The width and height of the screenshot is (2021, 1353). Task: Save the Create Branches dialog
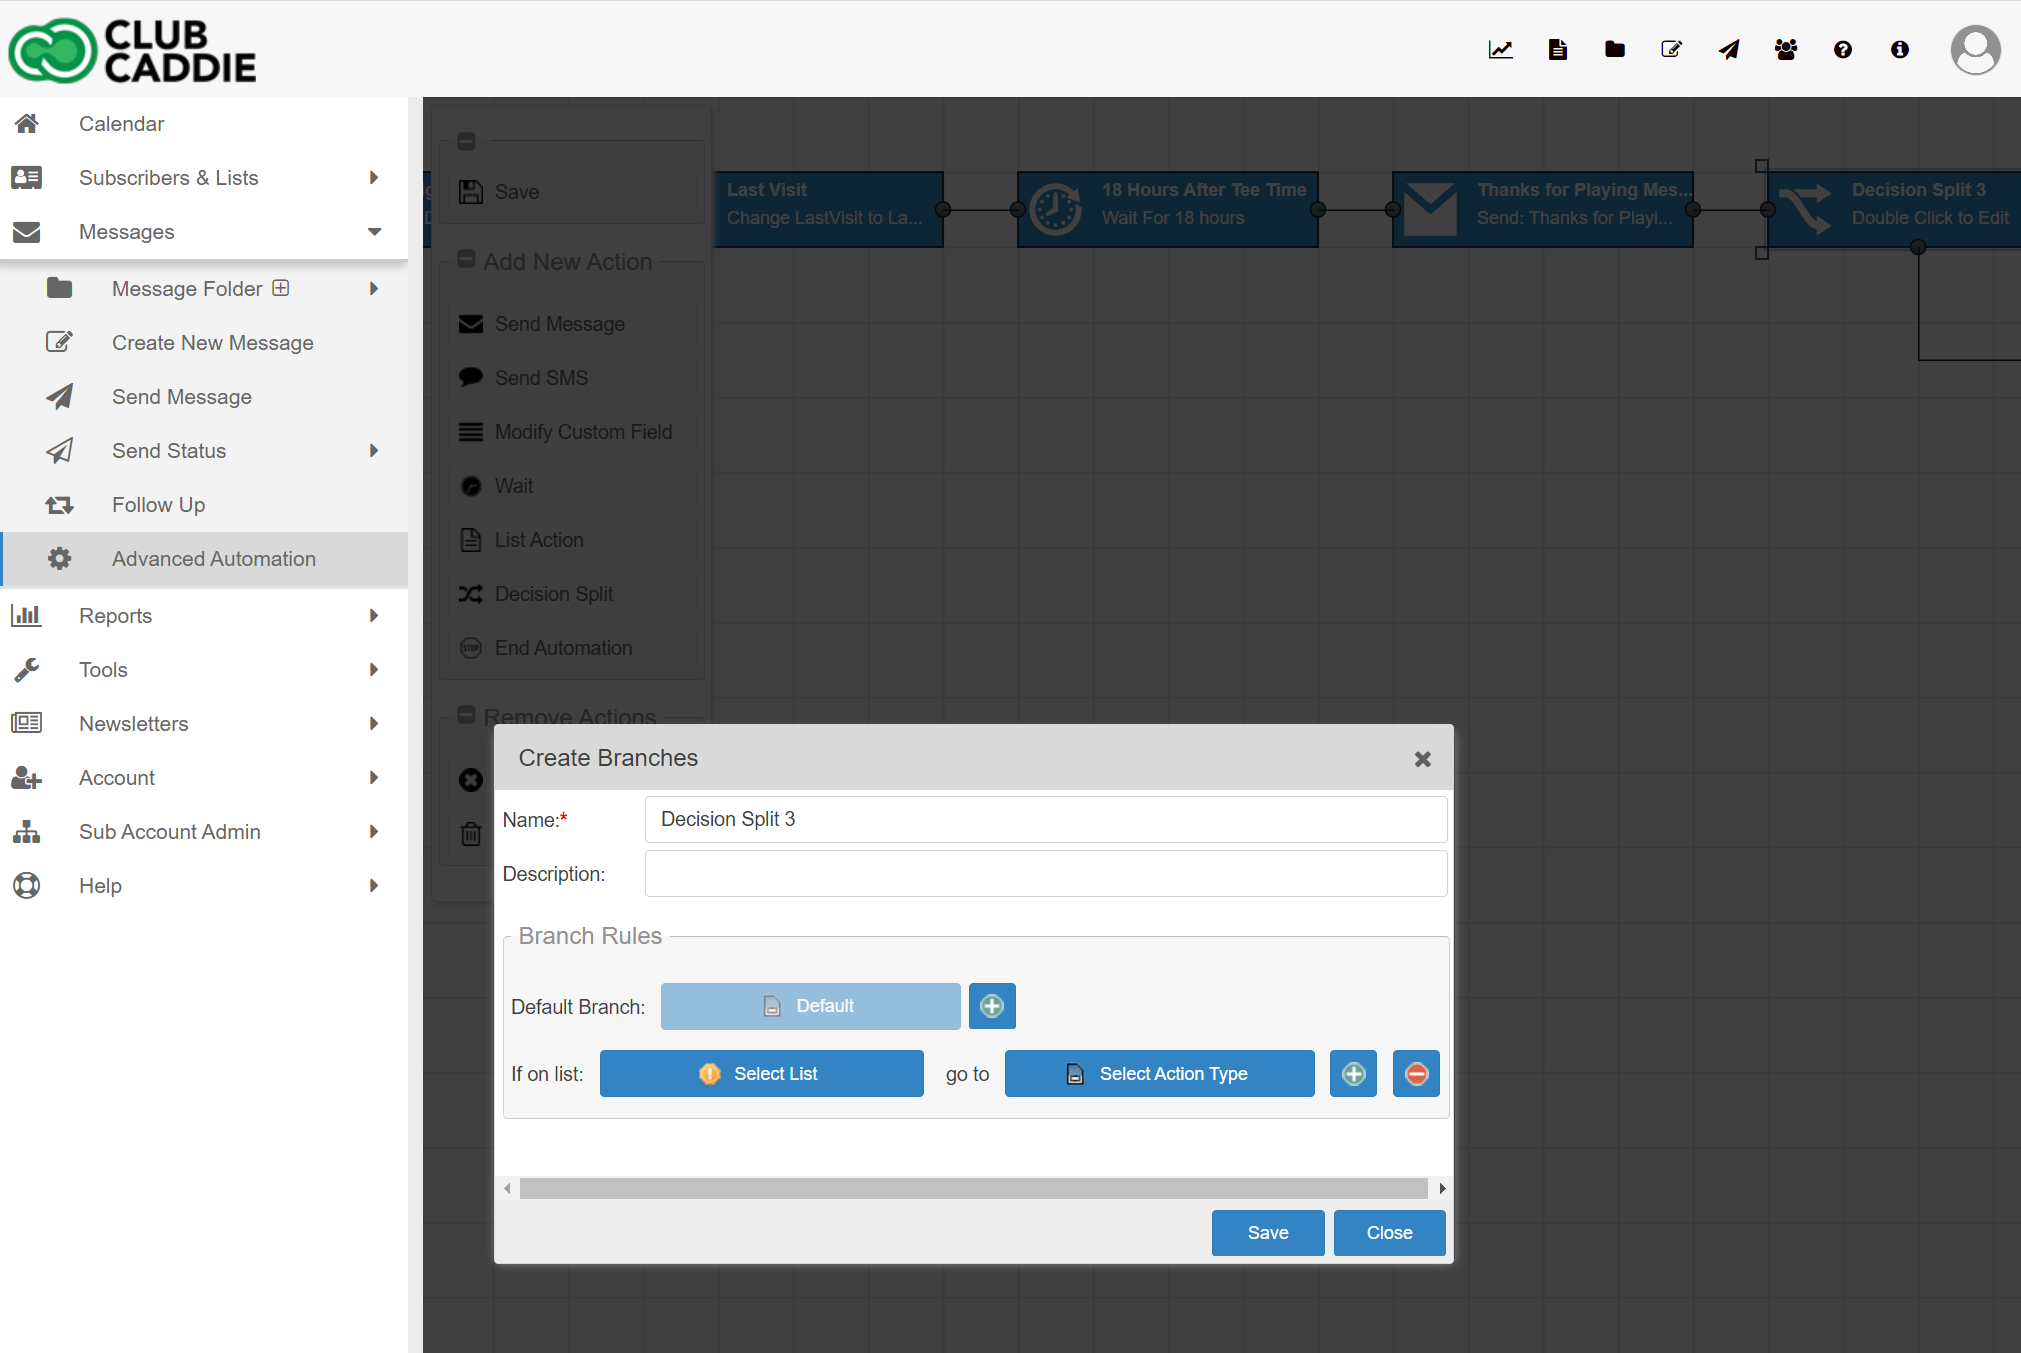click(1267, 1233)
